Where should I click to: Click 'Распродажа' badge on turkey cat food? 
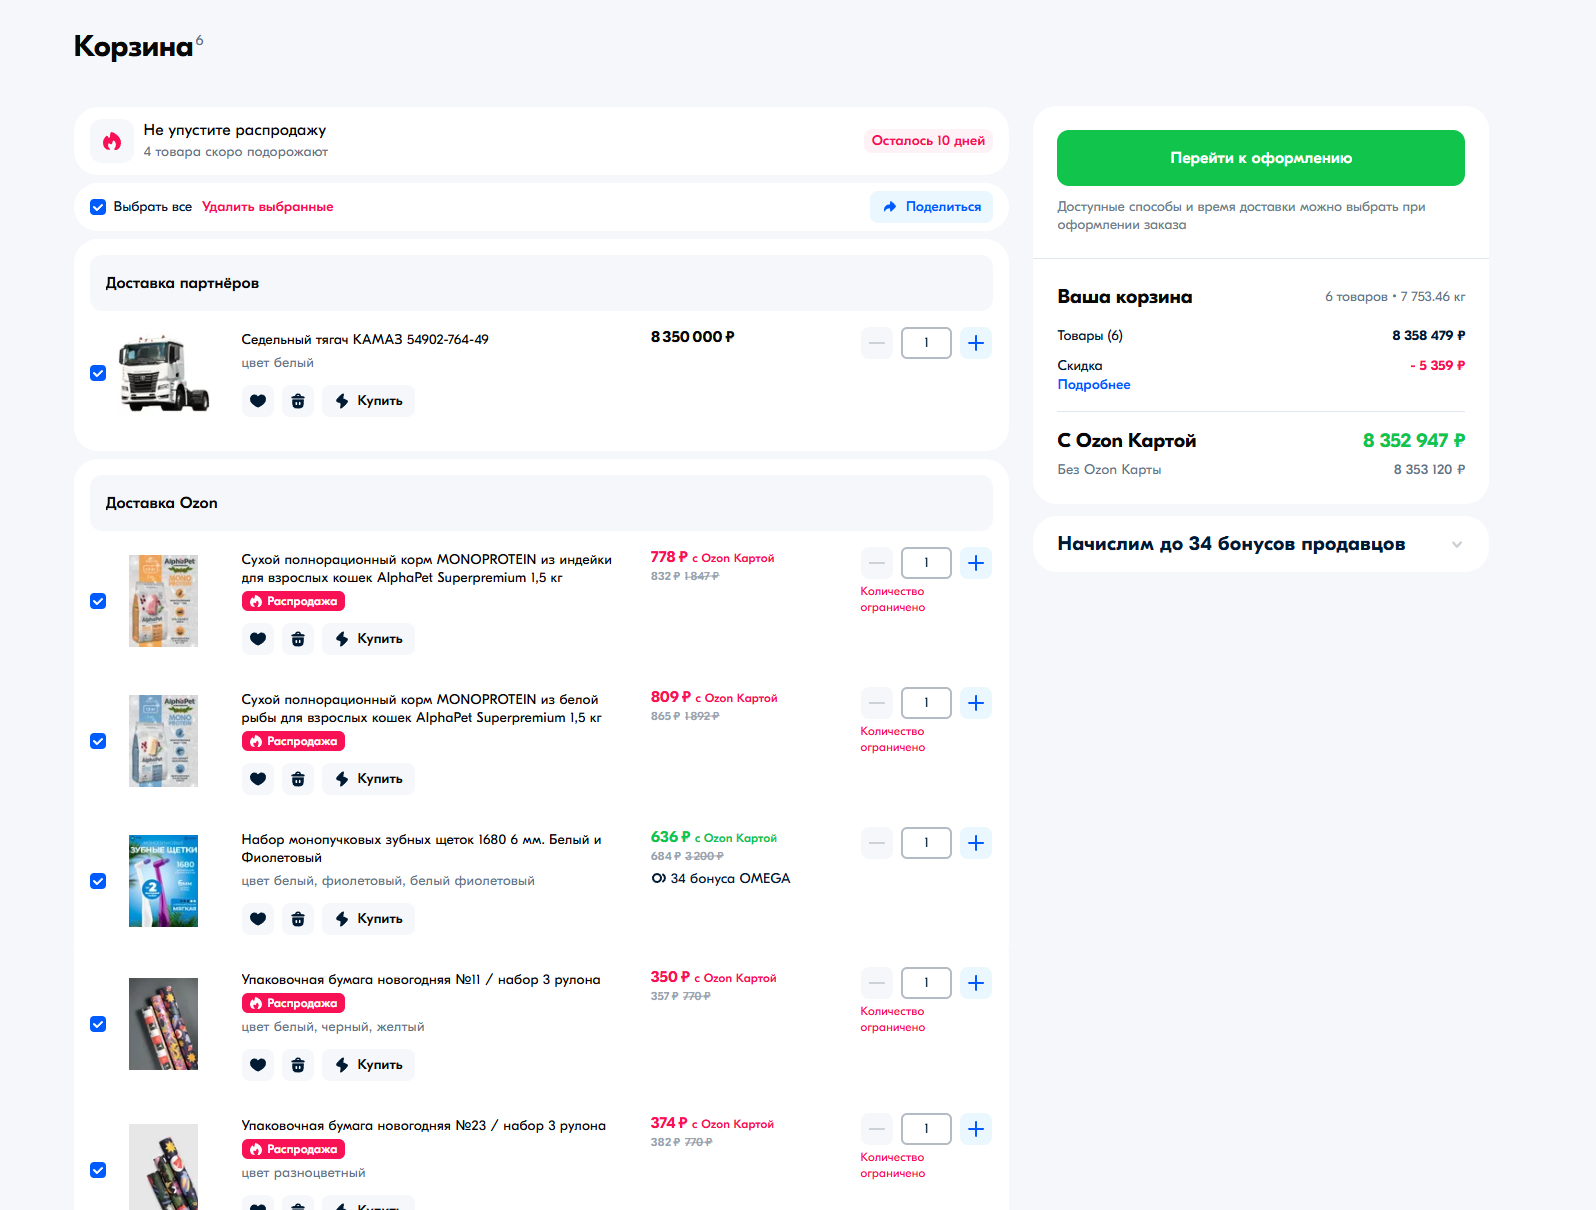point(294,601)
